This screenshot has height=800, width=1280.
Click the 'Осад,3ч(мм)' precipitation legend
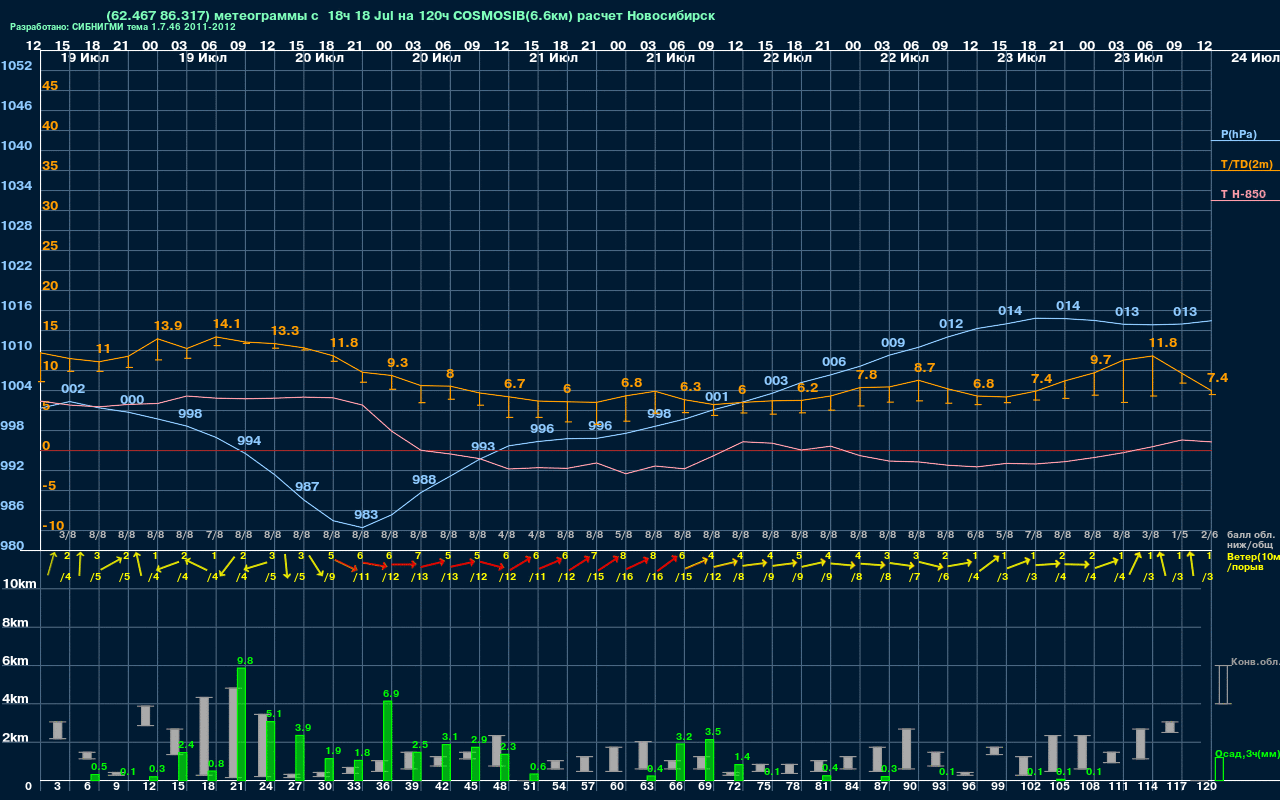click(1247, 753)
